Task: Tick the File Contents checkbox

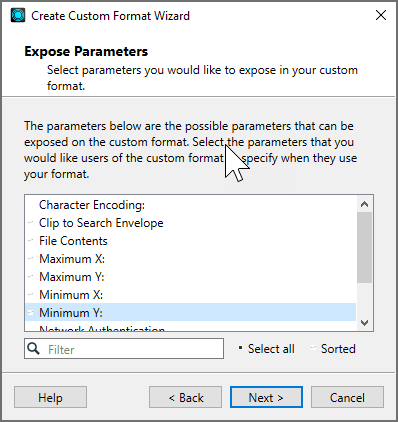Action: click(x=30, y=240)
